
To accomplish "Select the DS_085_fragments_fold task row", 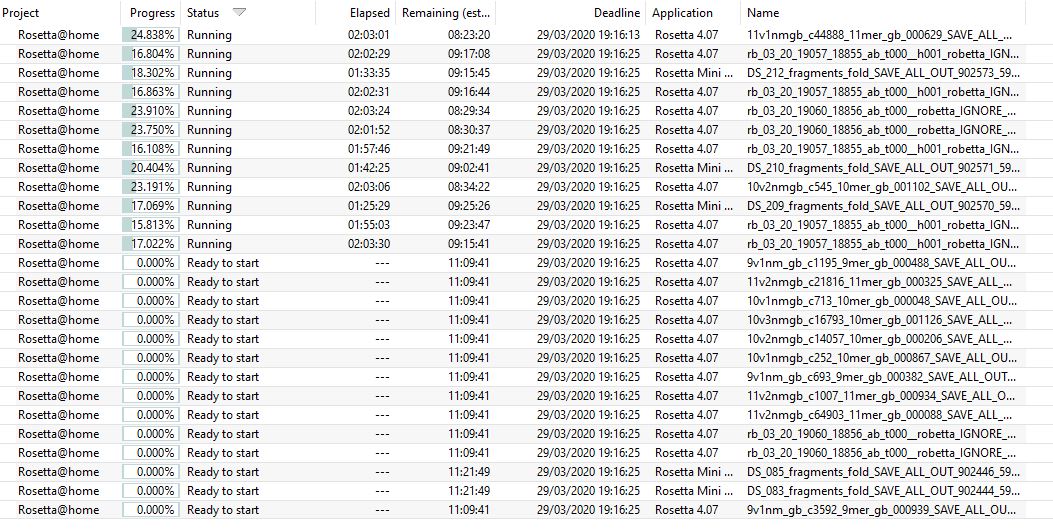I will [882, 472].
